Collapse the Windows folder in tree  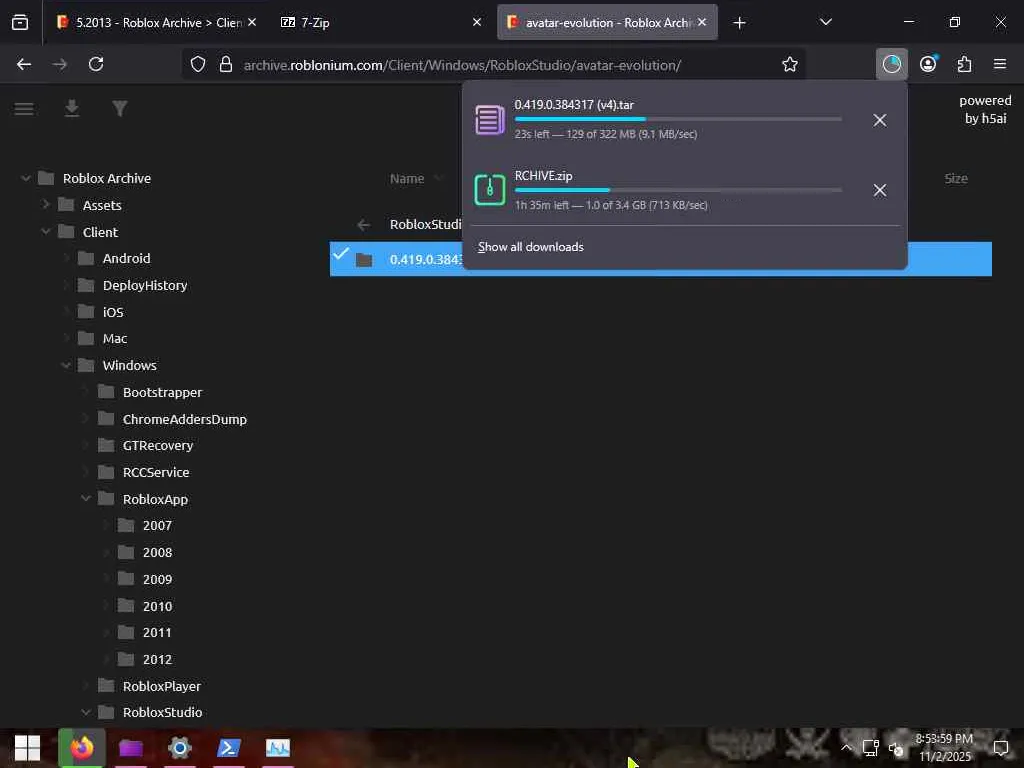[66, 365]
